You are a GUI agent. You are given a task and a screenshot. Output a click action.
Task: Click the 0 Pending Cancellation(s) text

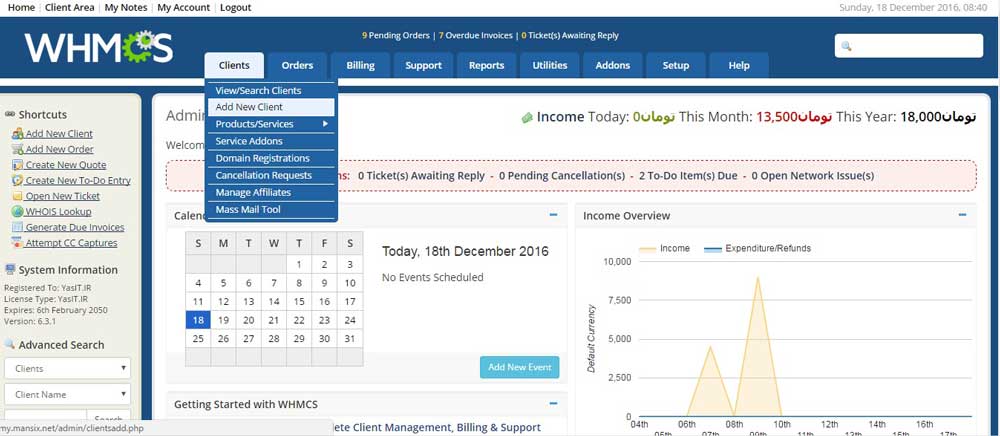click(x=562, y=175)
